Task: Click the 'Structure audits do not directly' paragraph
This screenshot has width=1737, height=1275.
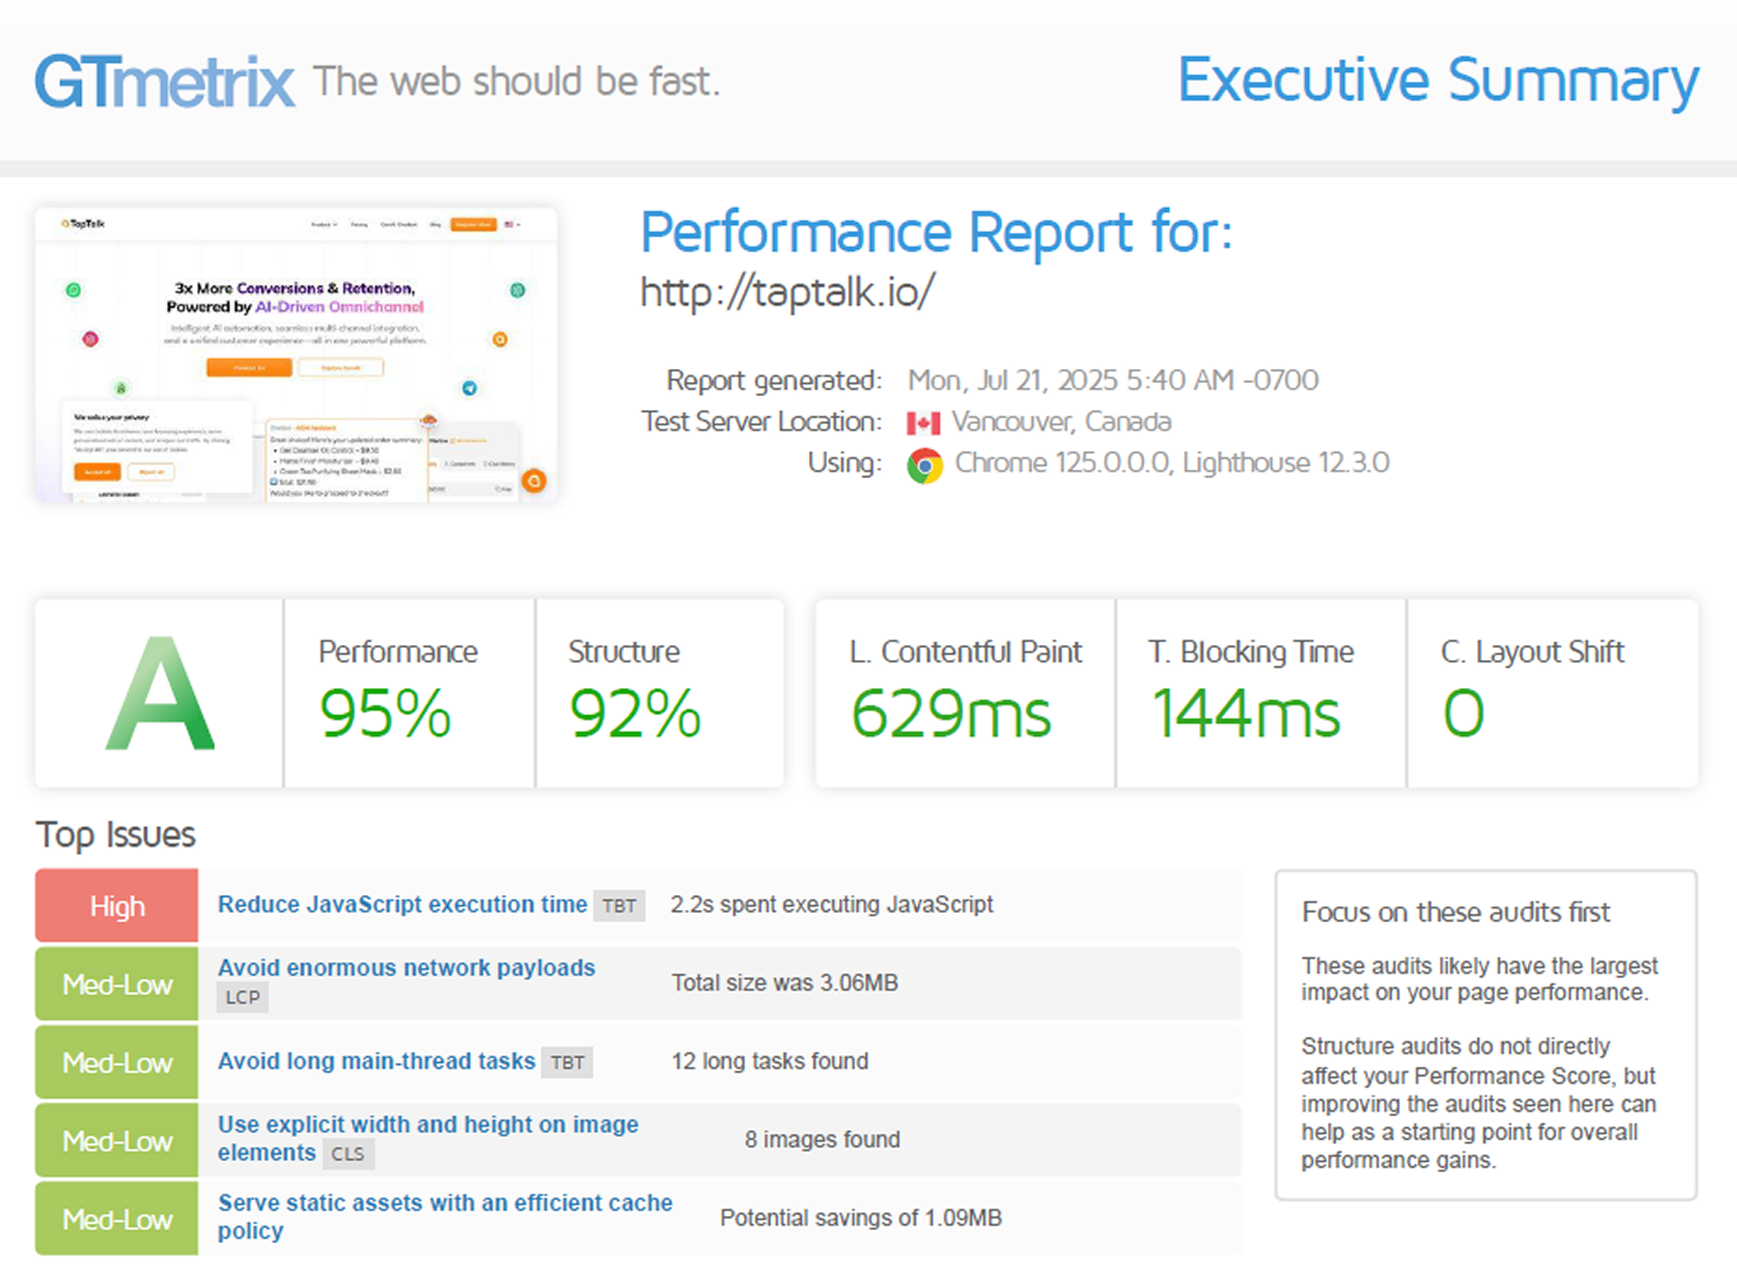Action: (x=1479, y=1103)
